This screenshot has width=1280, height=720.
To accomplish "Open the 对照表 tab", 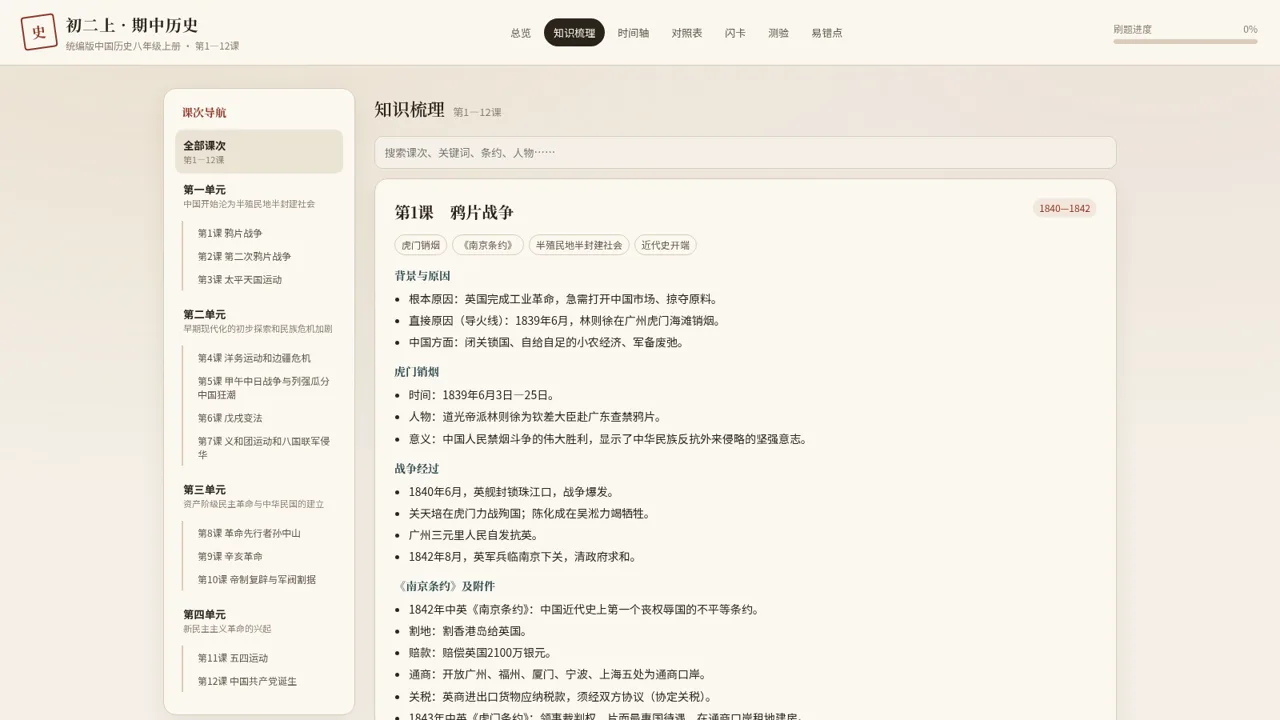I will (687, 33).
